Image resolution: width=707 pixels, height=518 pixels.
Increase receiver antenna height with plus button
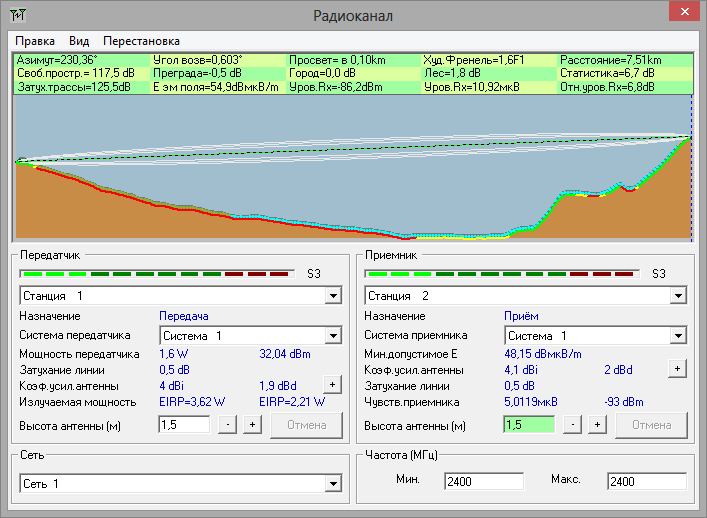597,425
